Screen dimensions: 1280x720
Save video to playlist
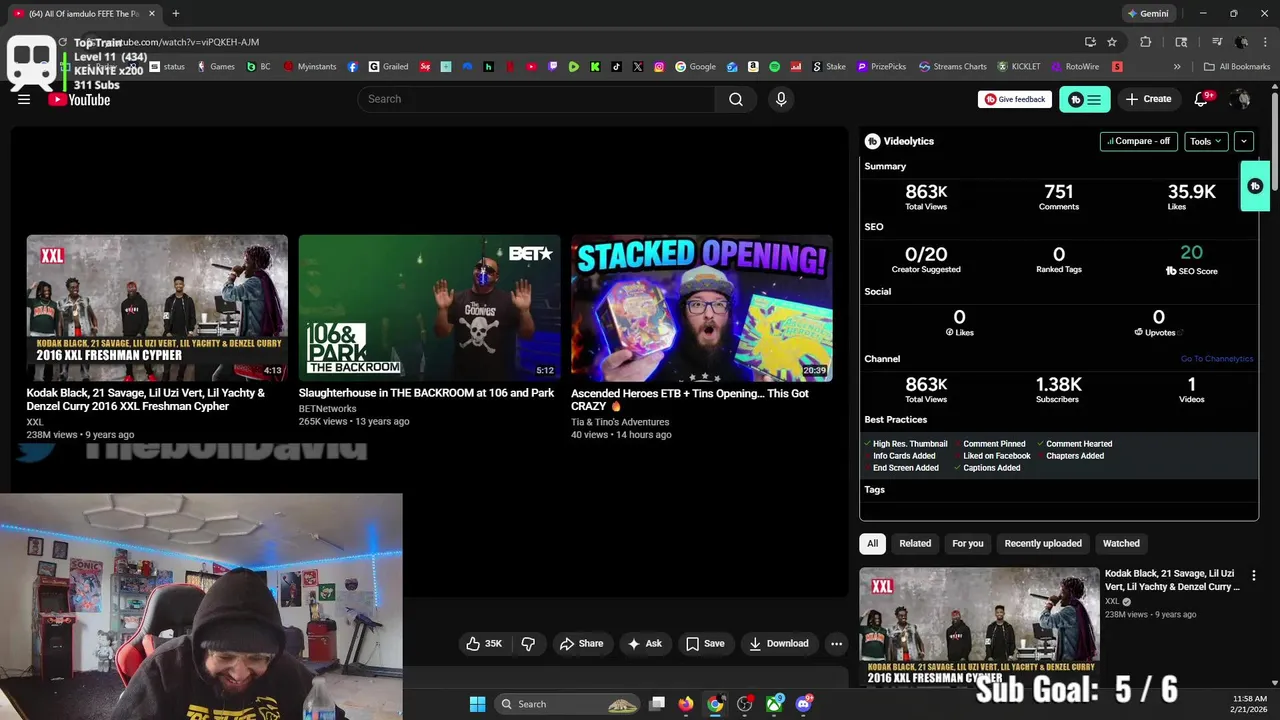pos(705,644)
